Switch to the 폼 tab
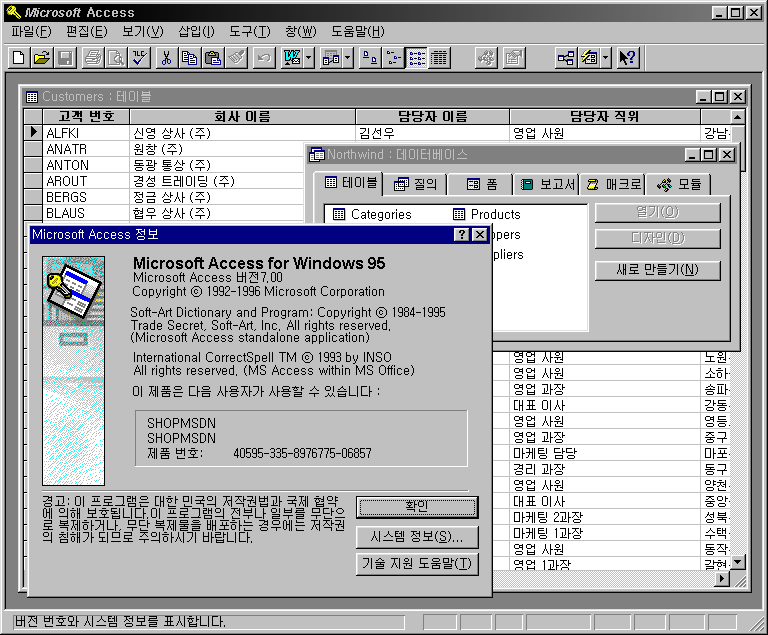 point(480,184)
